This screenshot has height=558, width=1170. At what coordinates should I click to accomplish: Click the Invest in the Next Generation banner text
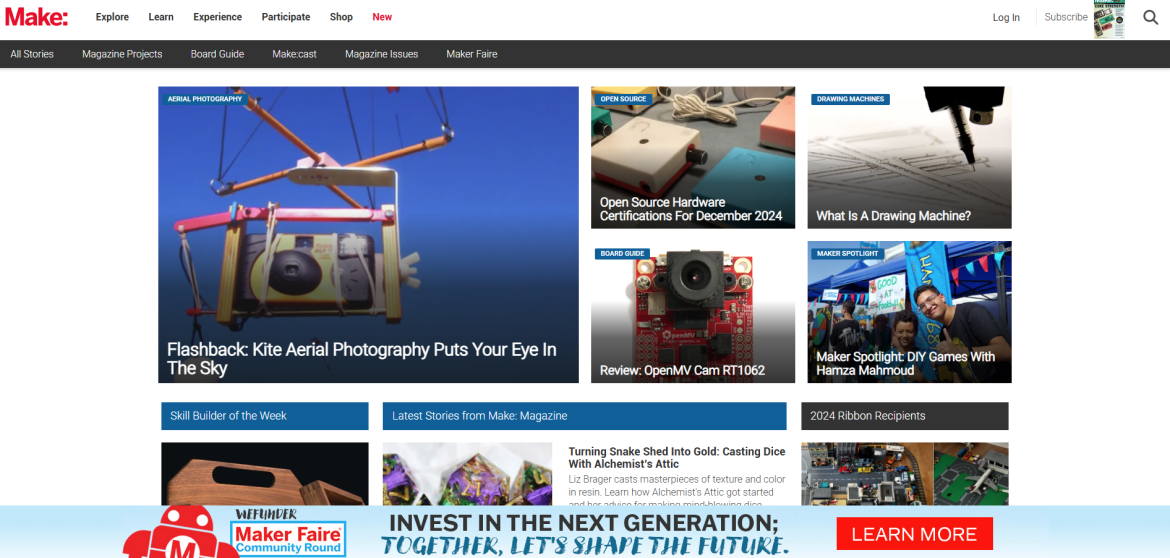click(585, 533)
